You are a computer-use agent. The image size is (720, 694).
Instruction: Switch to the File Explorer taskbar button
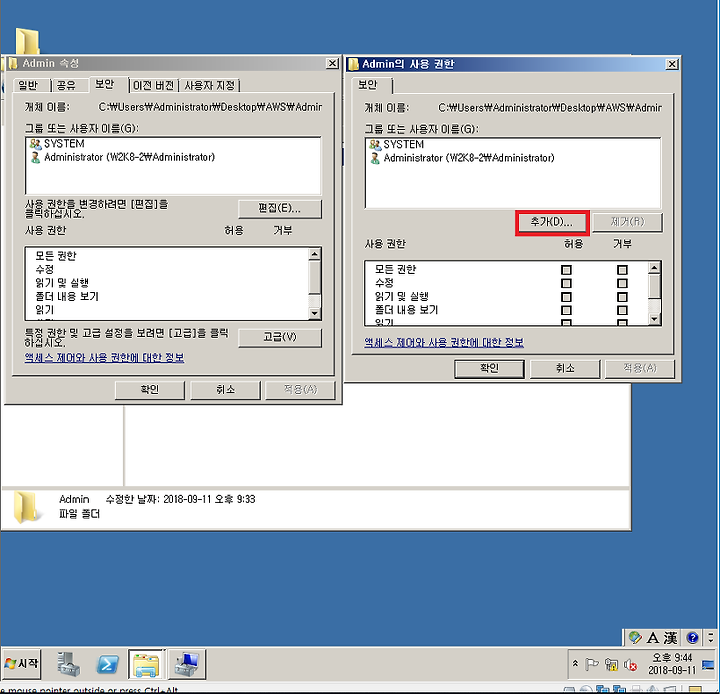coord(146,664)
